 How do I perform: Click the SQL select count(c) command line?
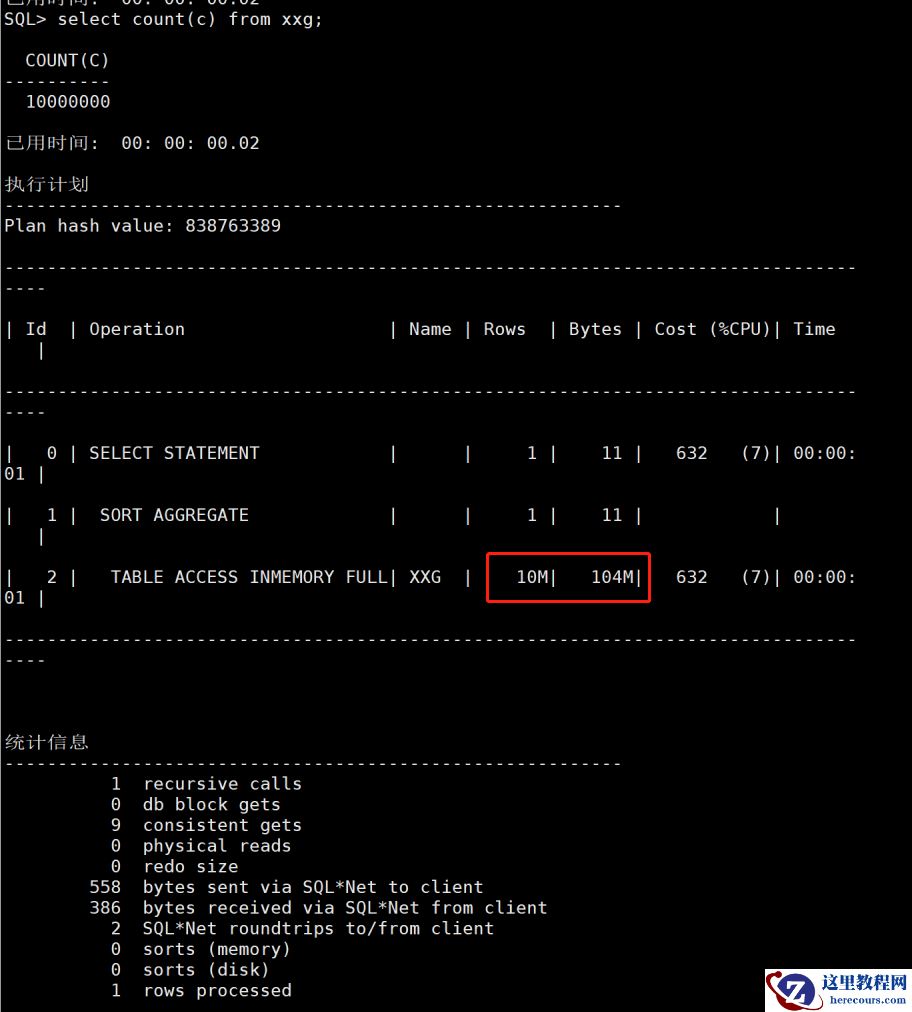click(x=163, y=19)
